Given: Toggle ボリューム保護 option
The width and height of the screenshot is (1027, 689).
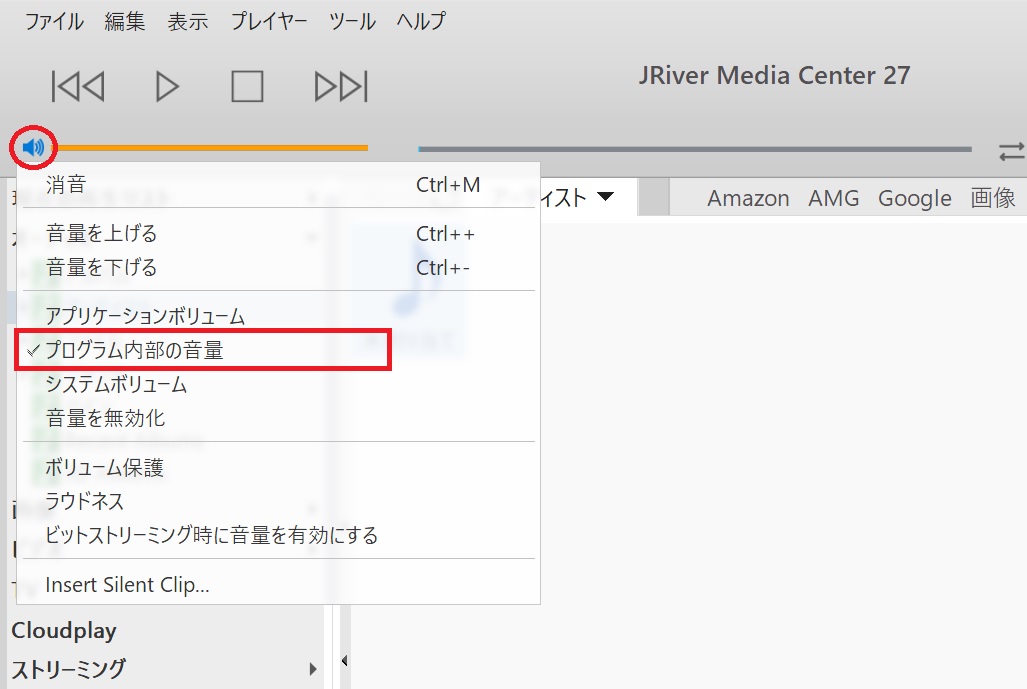Looking at the screenshot, I should coord(278,468).
